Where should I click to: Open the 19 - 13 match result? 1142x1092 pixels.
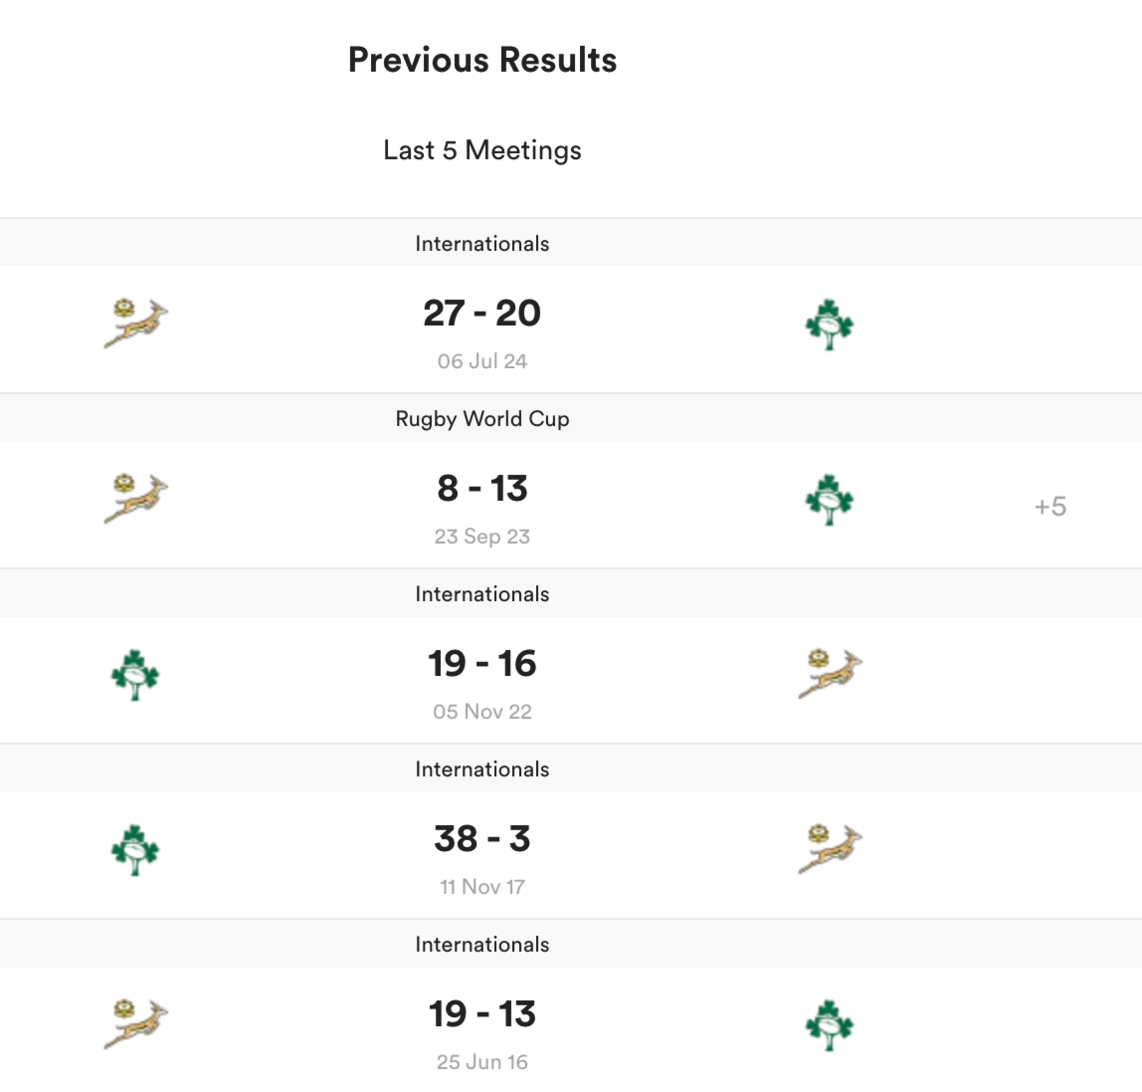point(482,1014)
